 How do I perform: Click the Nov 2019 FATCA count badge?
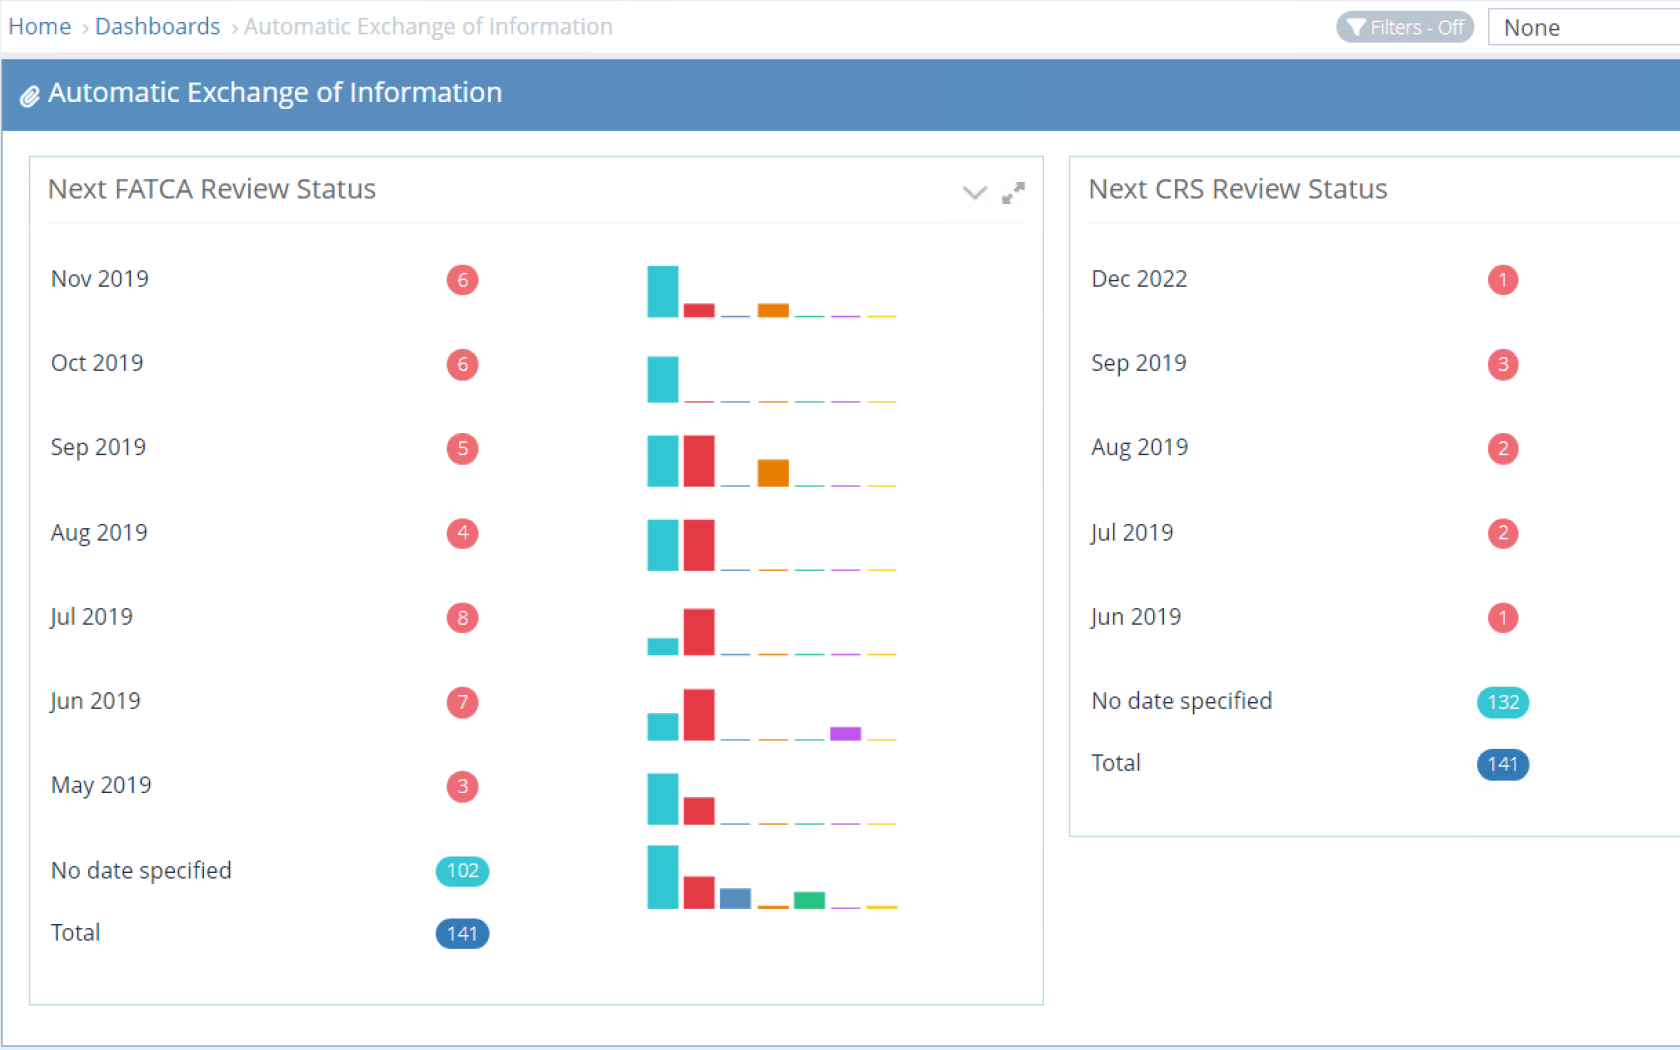pos(462,280)
